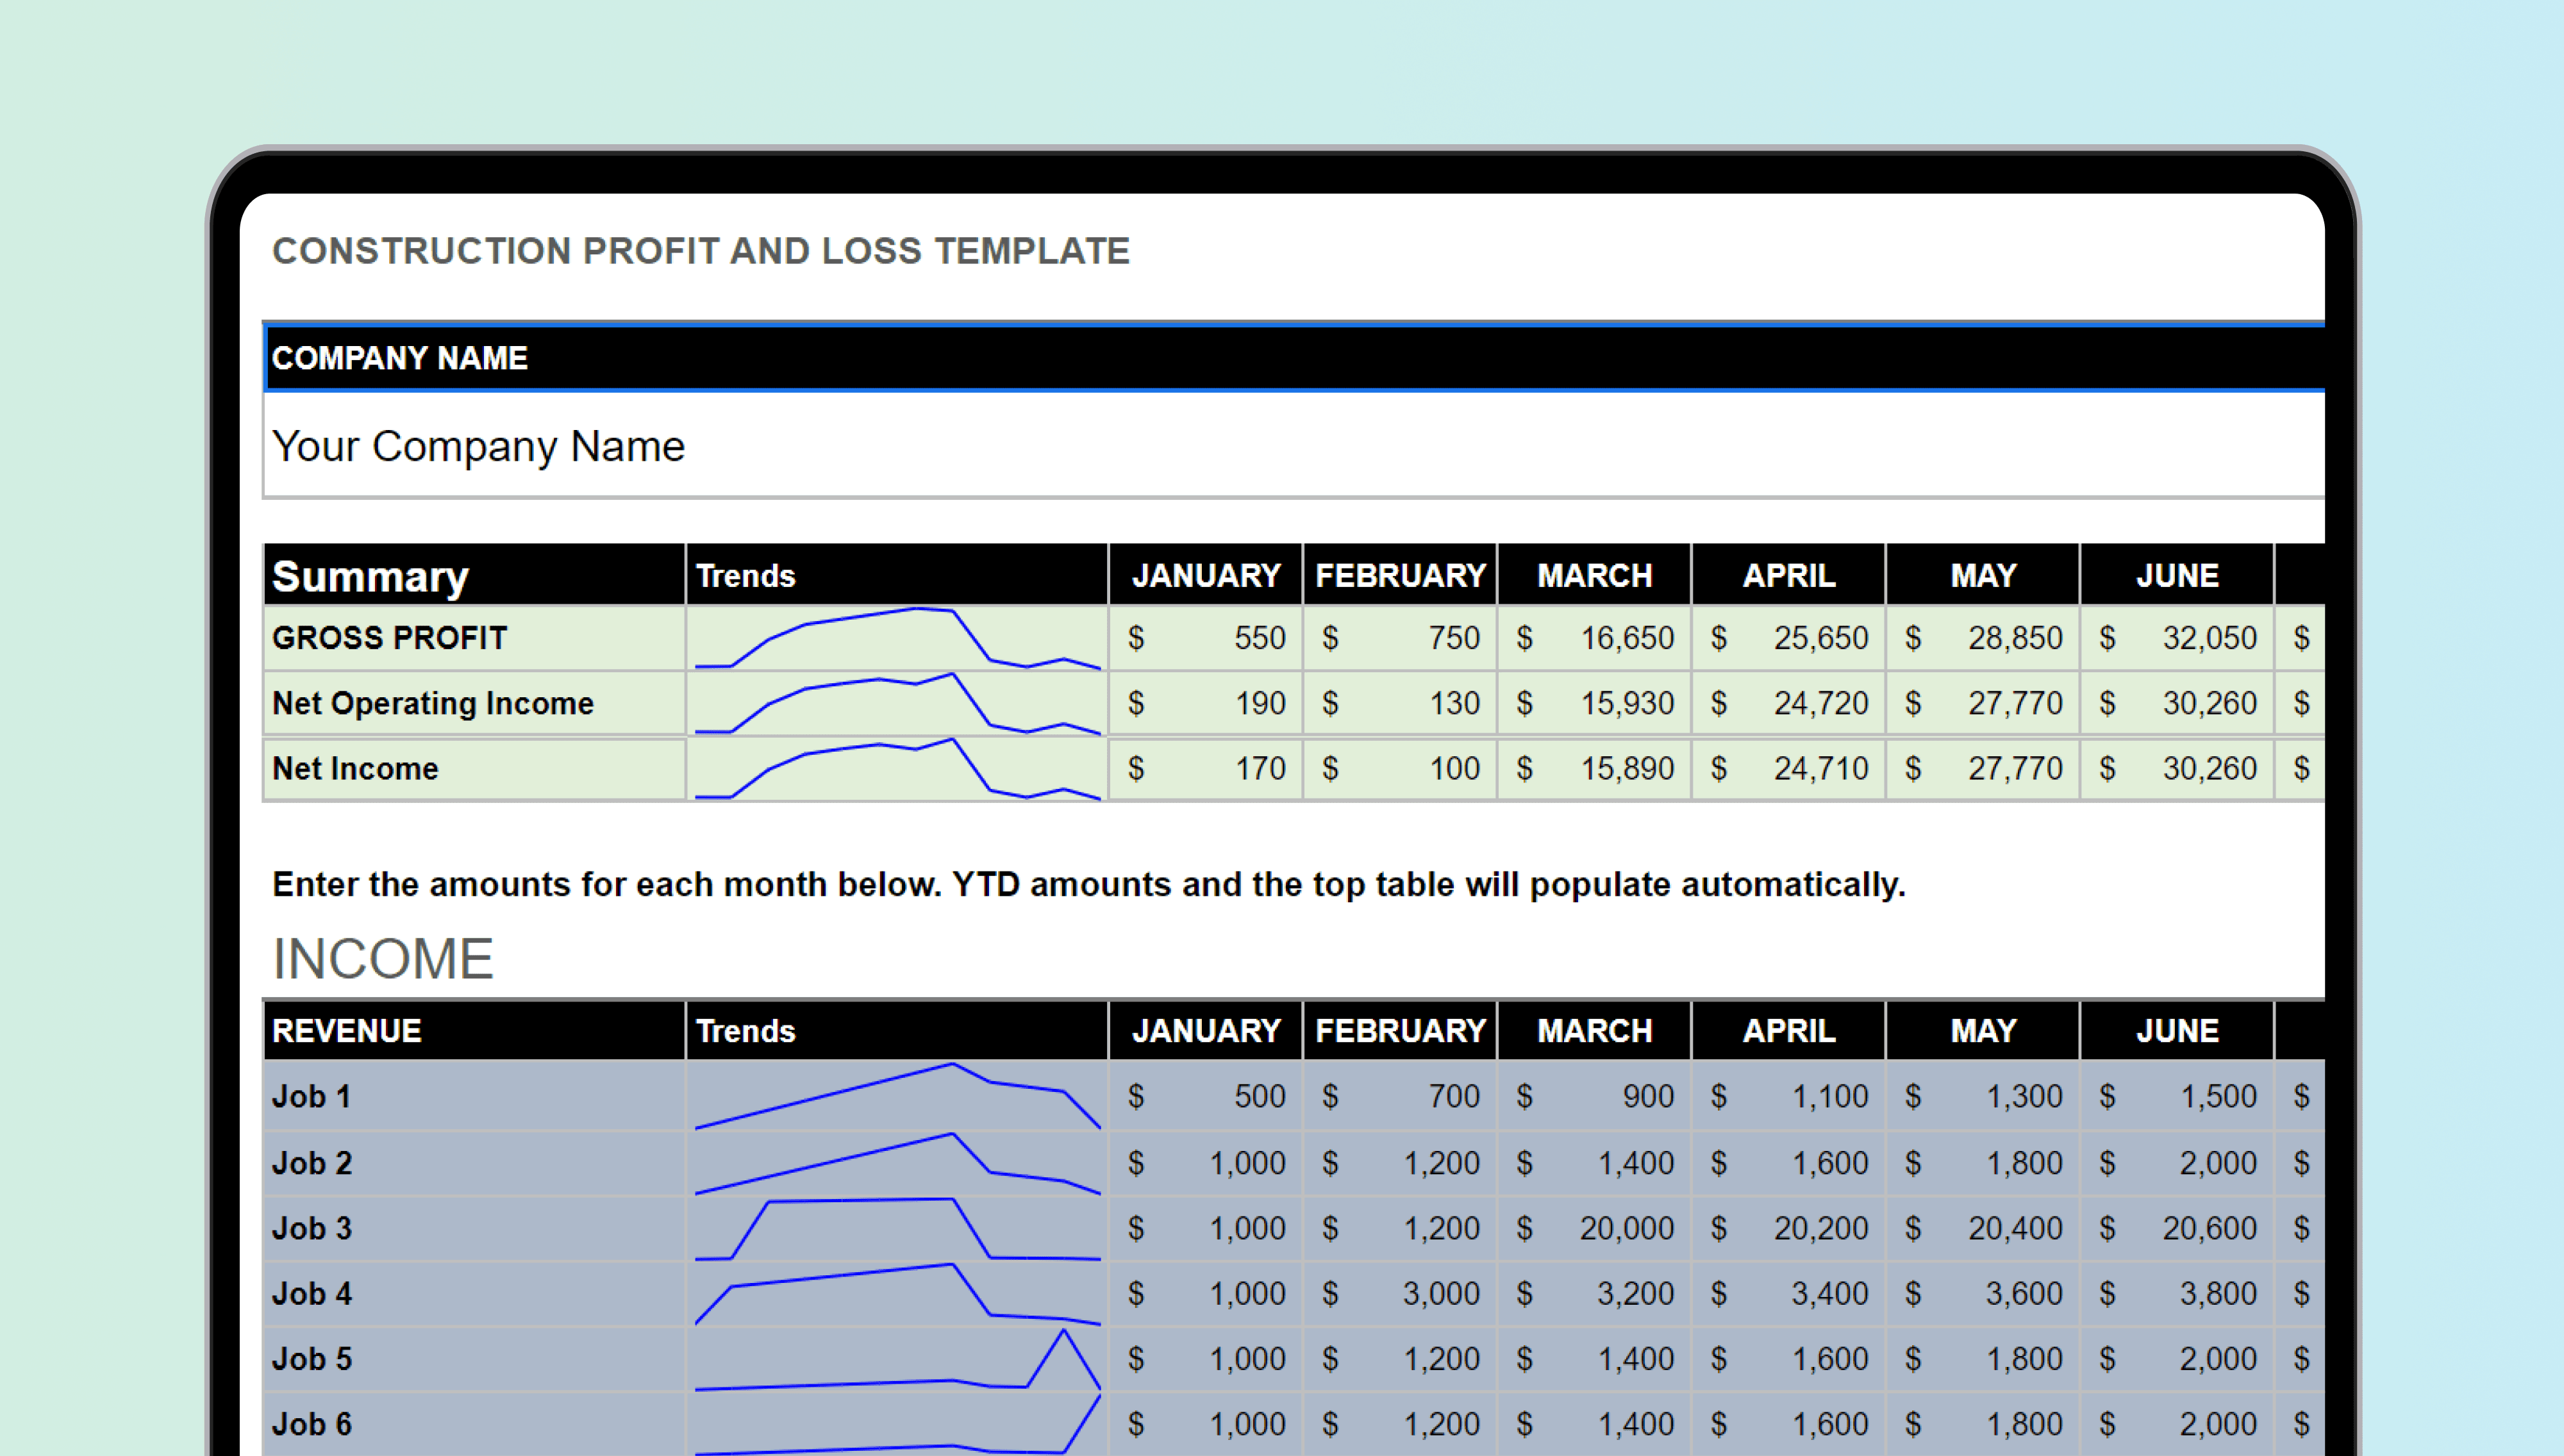This screenshot has width=2564, height=1456.
Task: Click the COMPANY NAME header cell
Action: [x=1294, y=358]
